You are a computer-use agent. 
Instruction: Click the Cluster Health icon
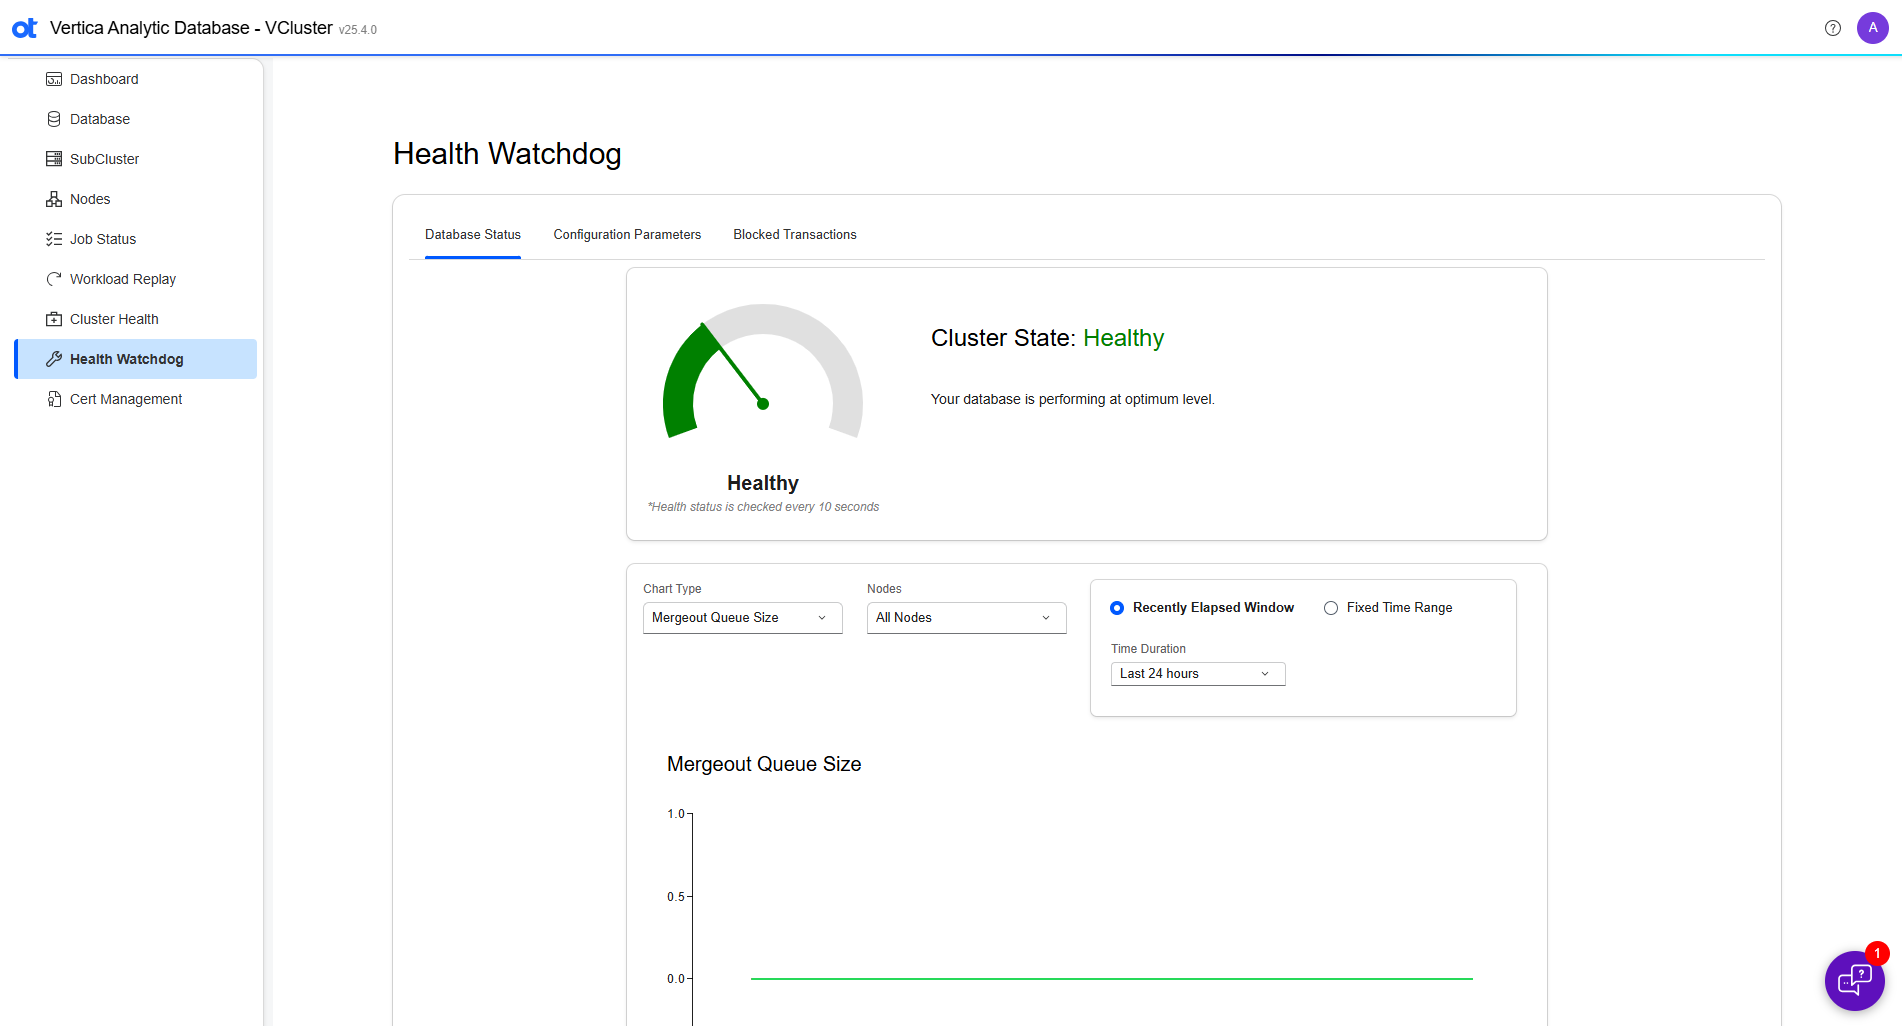point(54,319)
